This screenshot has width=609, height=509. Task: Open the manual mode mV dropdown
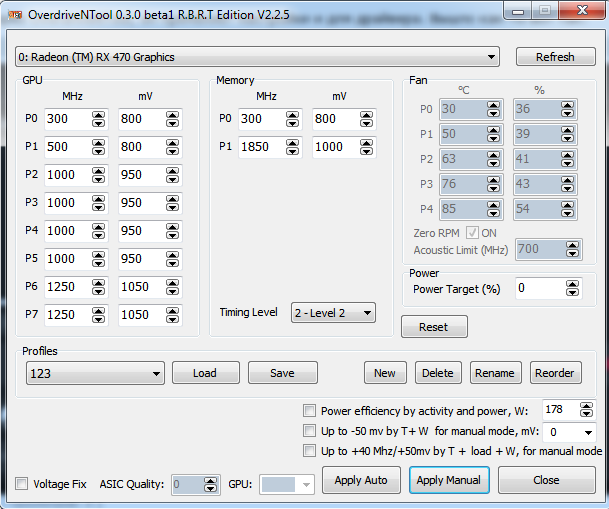point(569,432)
